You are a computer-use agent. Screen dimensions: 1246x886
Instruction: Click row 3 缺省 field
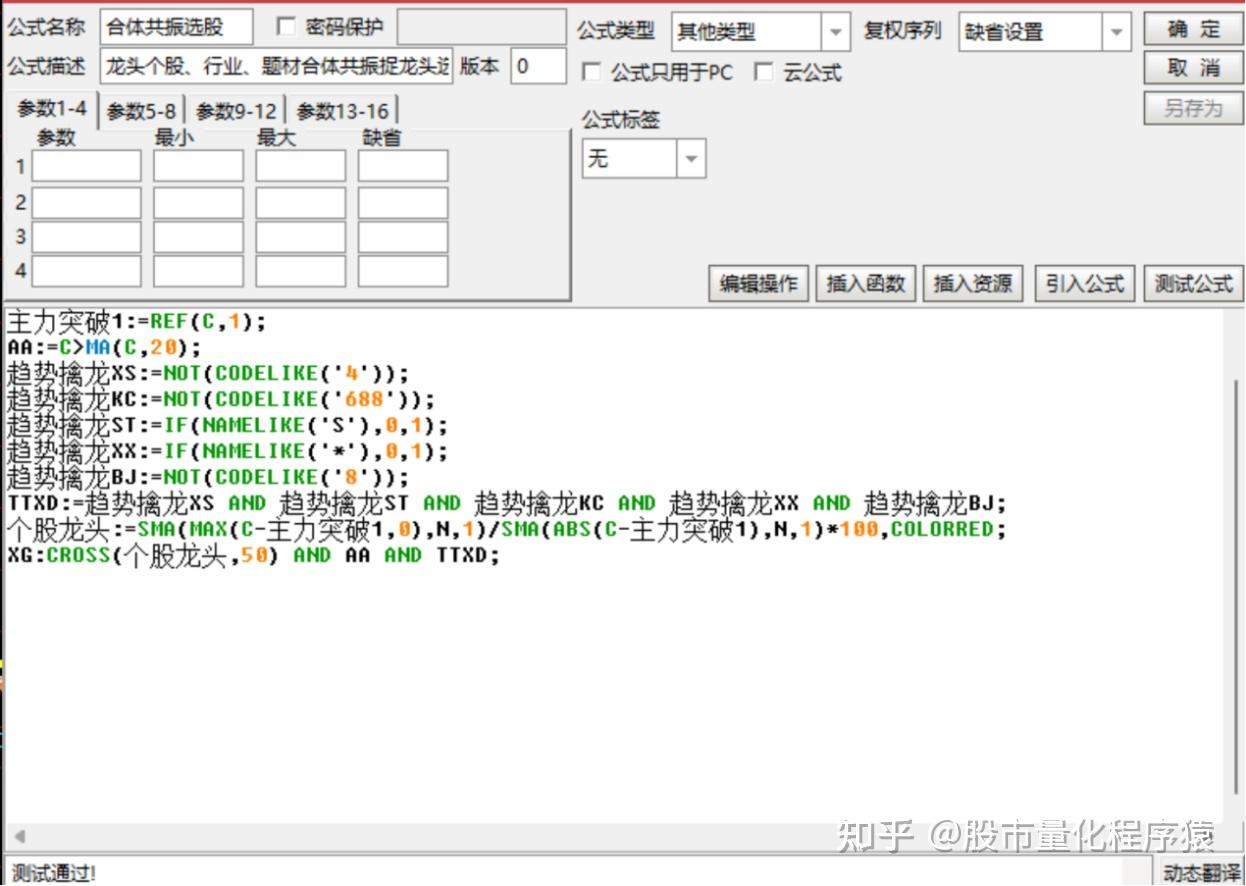(403, 237)
